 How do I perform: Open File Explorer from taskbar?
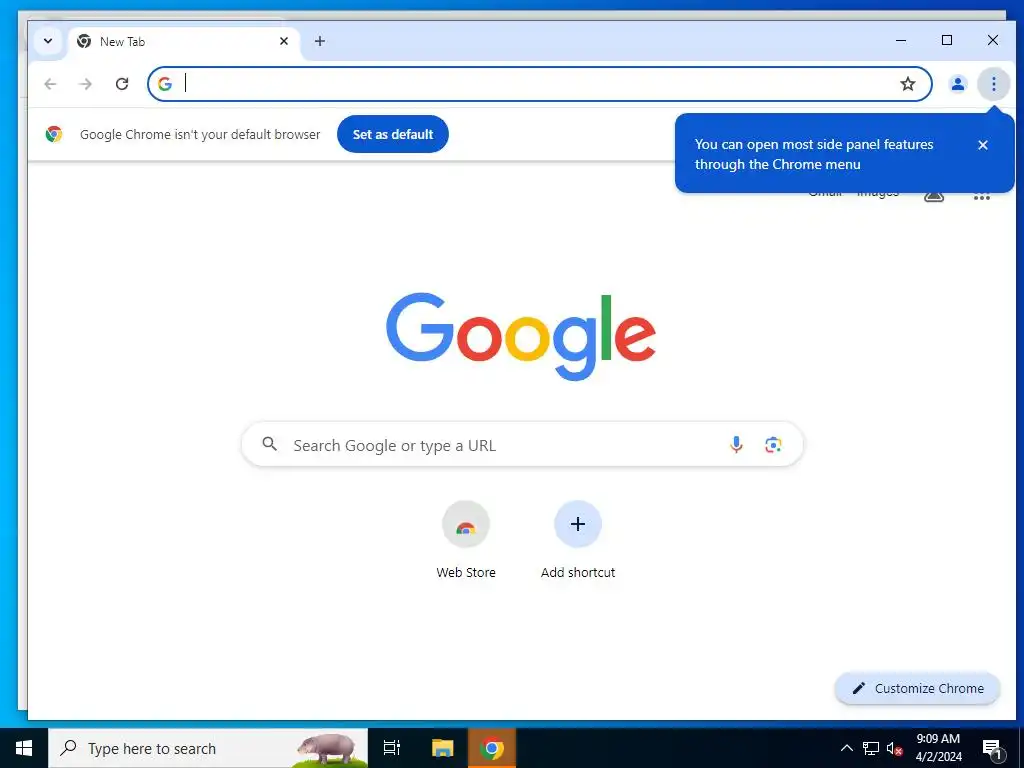coord(442,748)
